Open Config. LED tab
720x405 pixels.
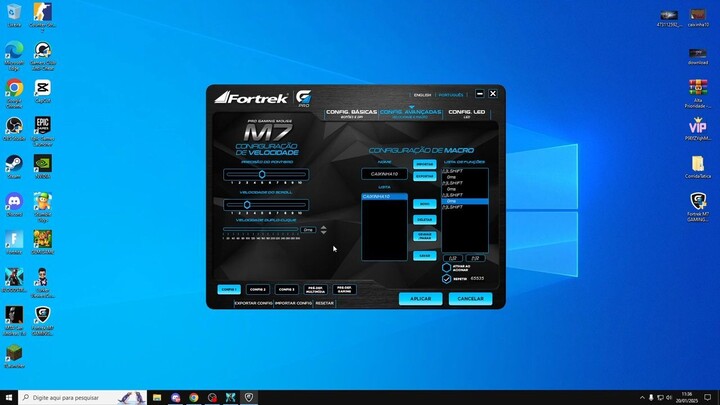pos(467,114)
